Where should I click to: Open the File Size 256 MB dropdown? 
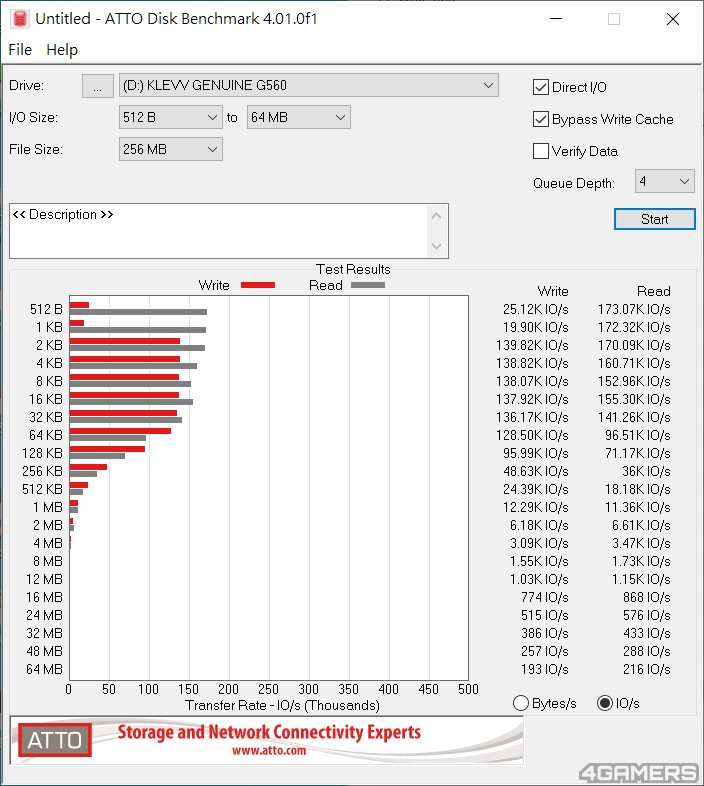pyautogui.click(x=170, y=149)
